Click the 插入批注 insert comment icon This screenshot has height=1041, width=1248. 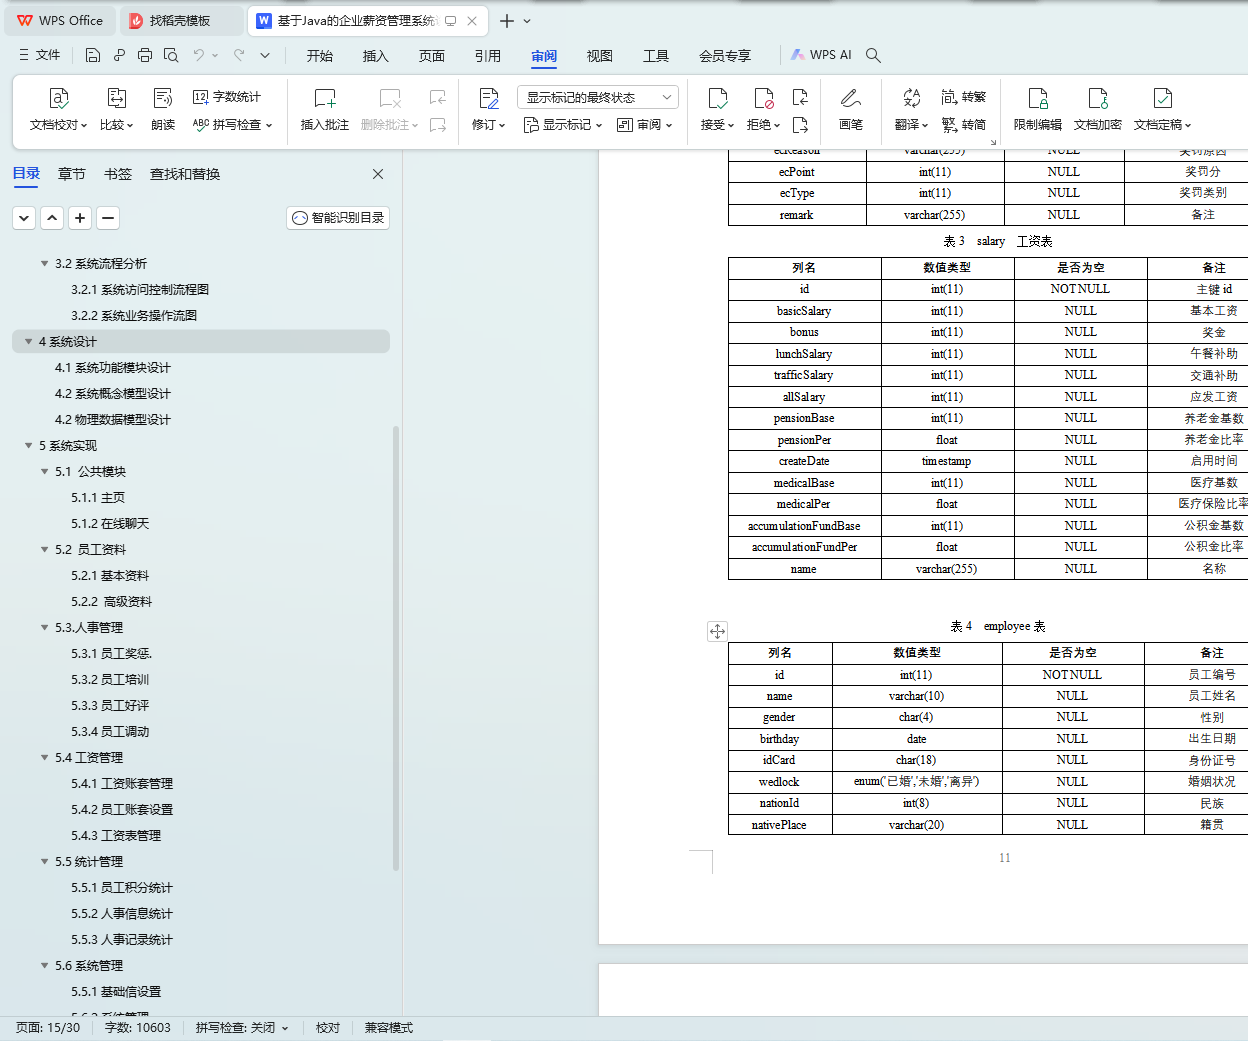pos(325,98)
